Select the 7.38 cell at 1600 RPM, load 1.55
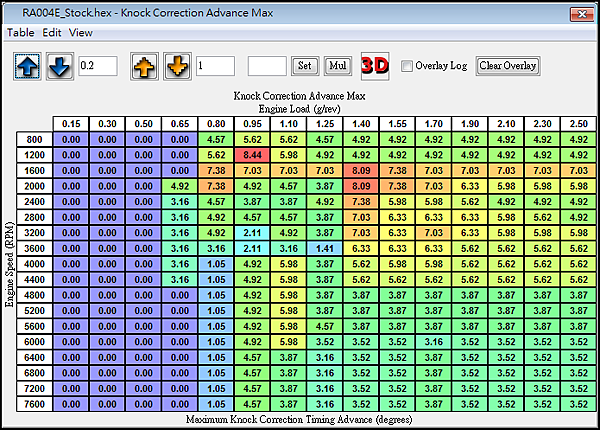The image size is (600, 430). (x=398, y=171)
